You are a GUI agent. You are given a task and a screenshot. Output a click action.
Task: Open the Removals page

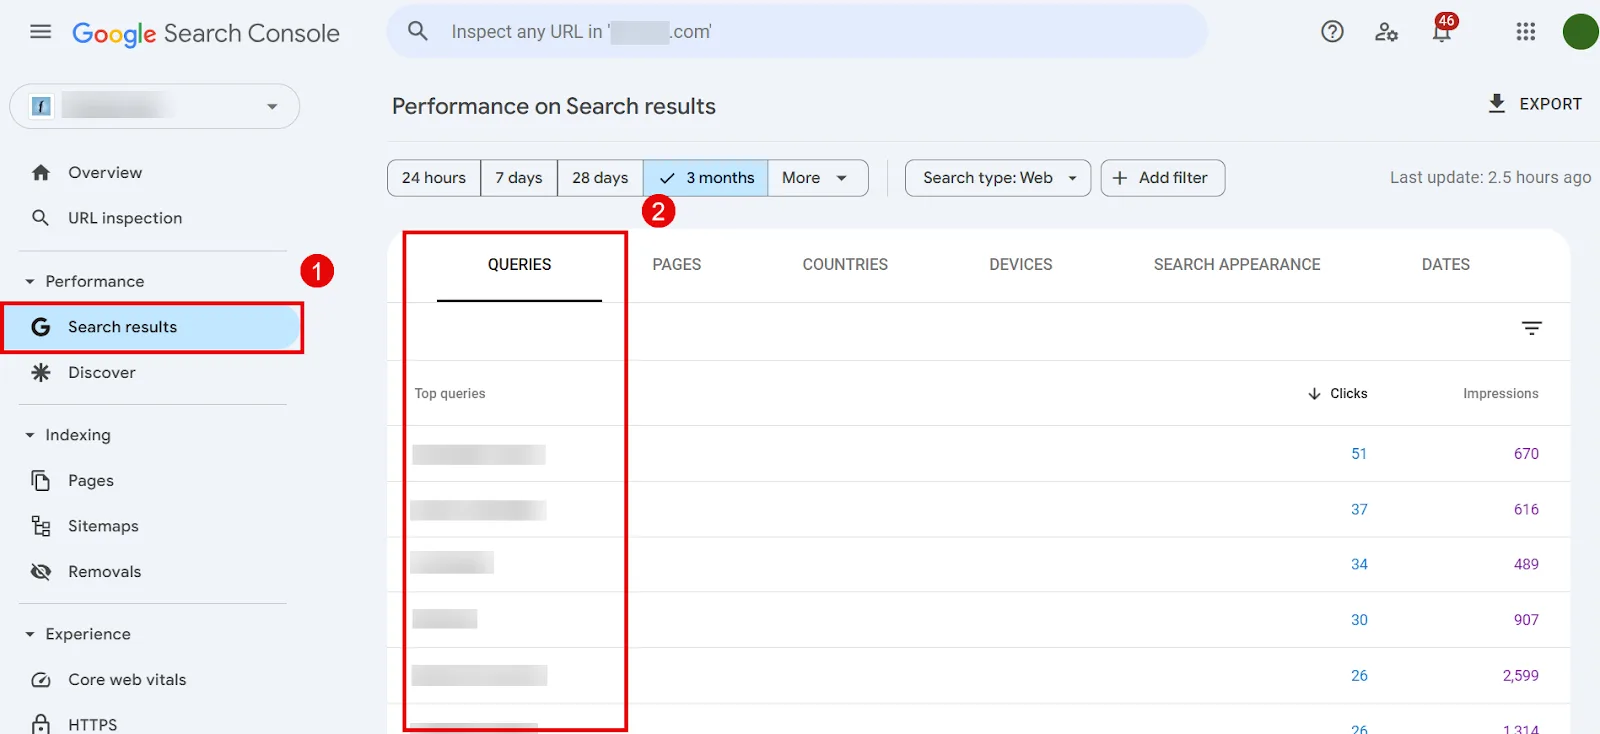tap(105, 572)
